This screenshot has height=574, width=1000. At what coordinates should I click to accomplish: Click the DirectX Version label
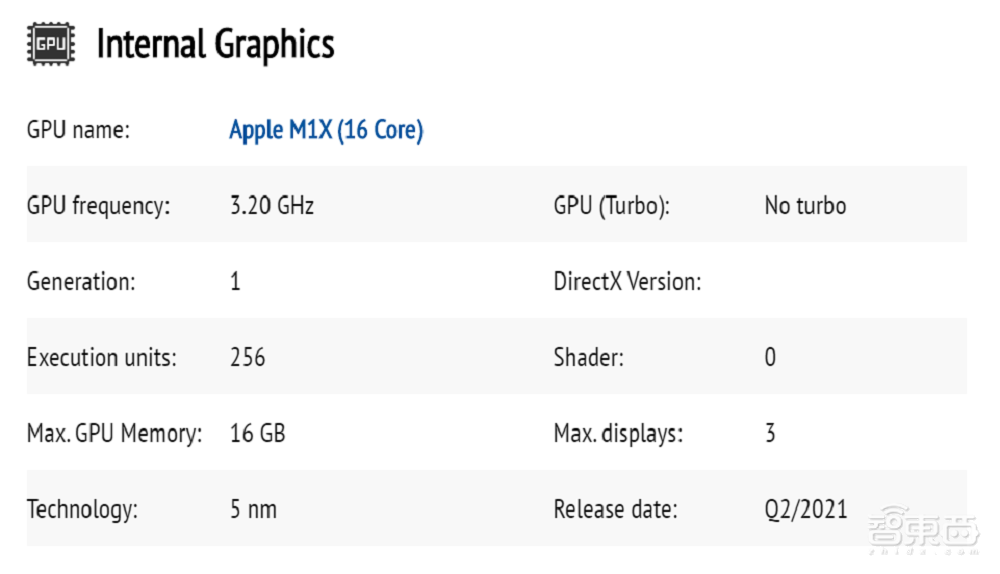[627, 282]
